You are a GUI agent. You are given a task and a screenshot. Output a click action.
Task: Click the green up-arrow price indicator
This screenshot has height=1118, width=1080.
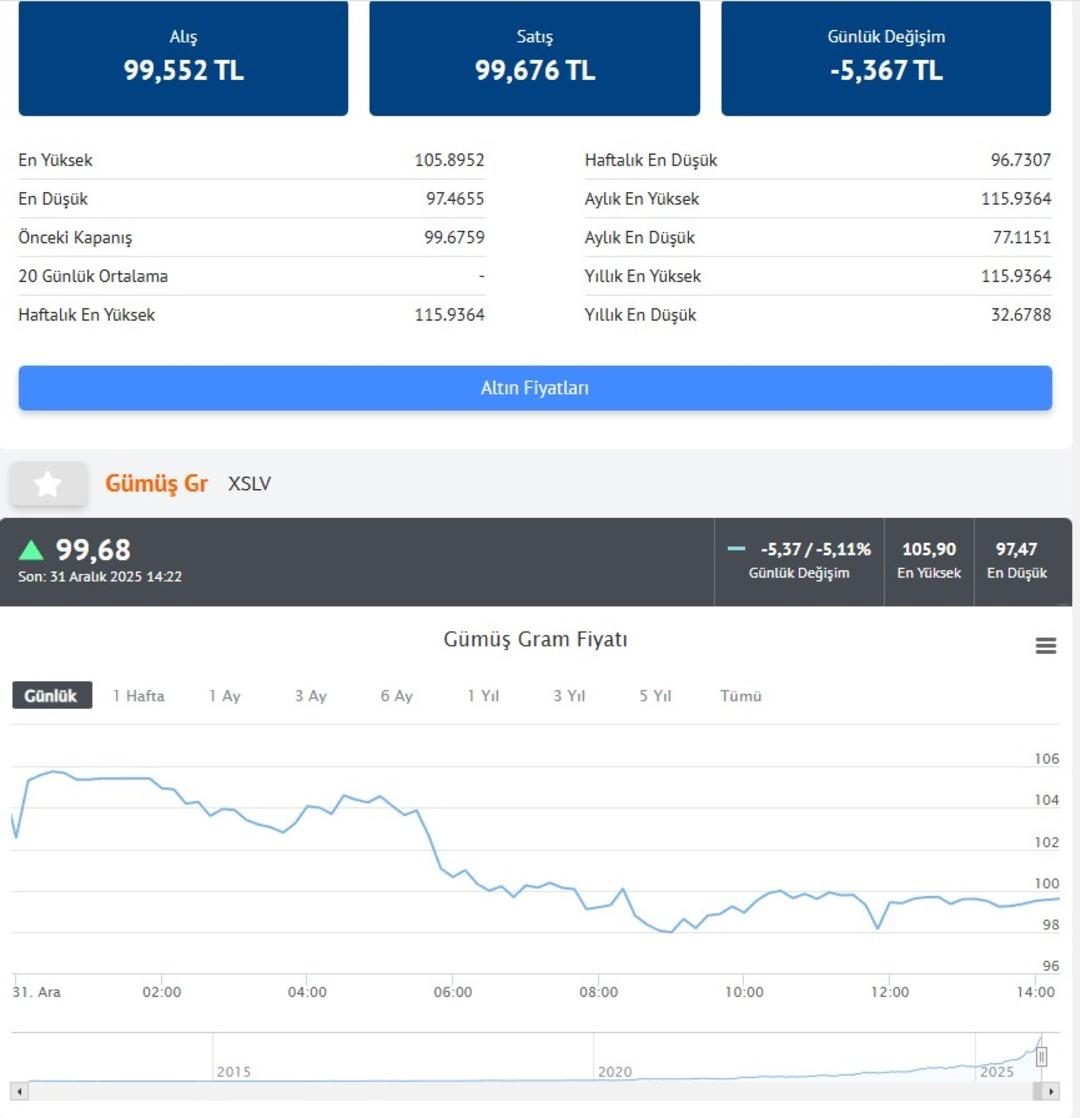tap(32, 550)
